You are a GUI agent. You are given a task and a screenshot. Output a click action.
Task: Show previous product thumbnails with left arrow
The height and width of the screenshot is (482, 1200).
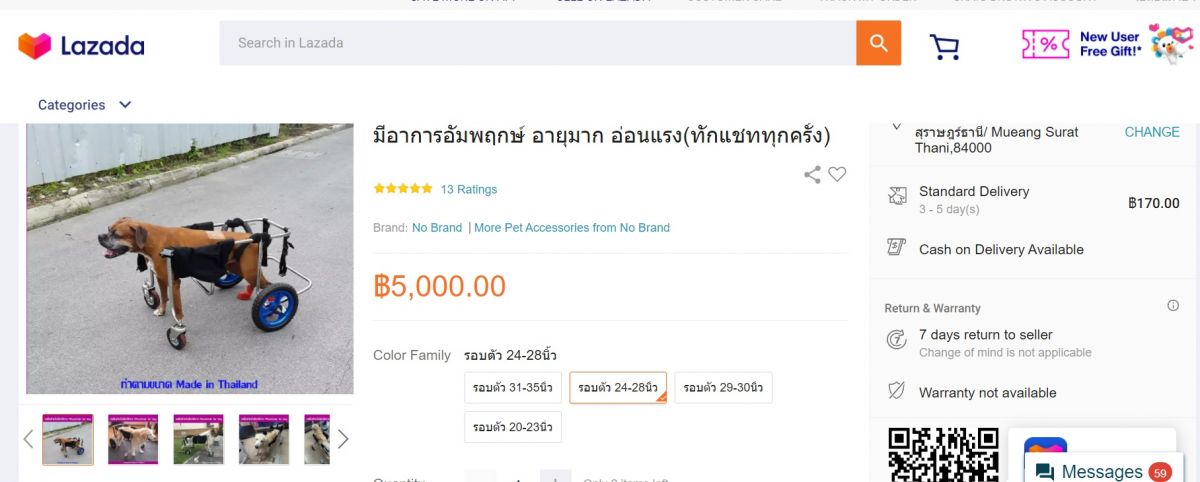point(28,438)
